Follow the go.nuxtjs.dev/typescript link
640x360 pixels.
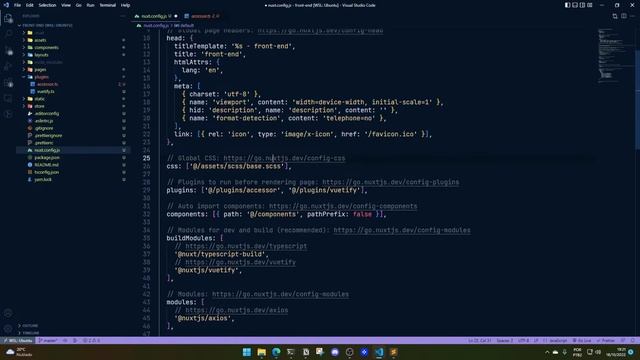(246, 246)
